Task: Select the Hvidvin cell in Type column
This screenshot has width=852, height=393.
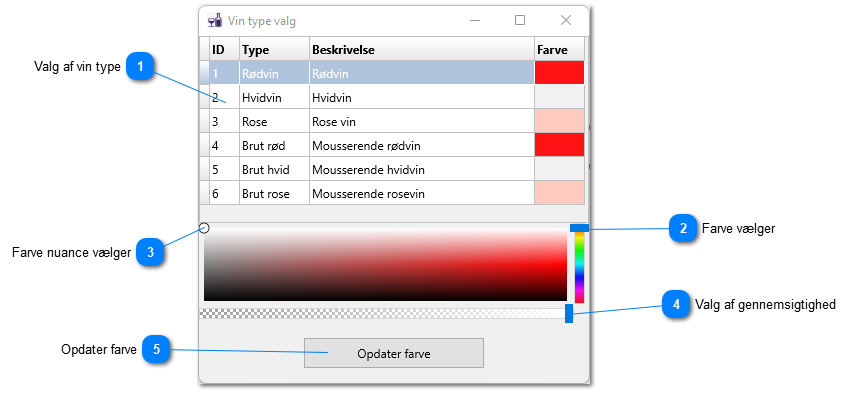Action: coord(274,97)
